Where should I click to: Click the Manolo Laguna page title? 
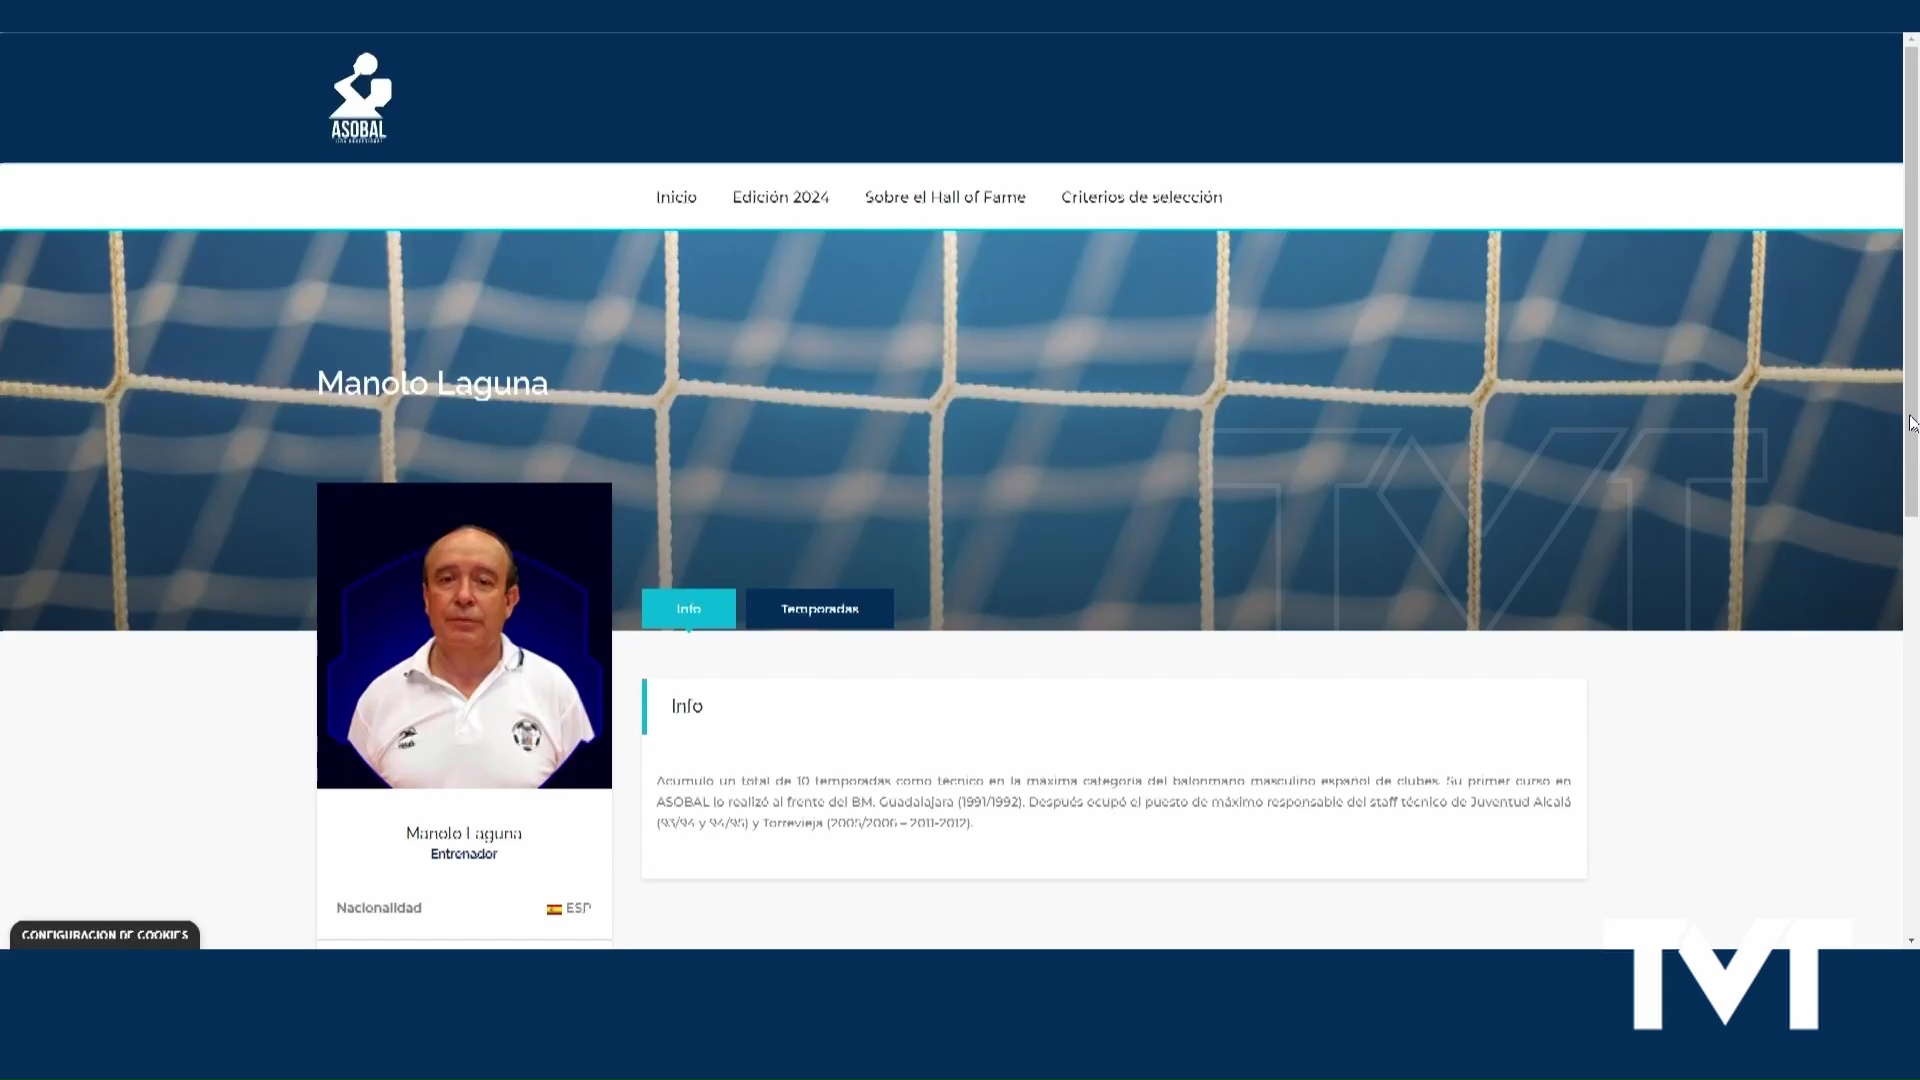click(432, 383)
